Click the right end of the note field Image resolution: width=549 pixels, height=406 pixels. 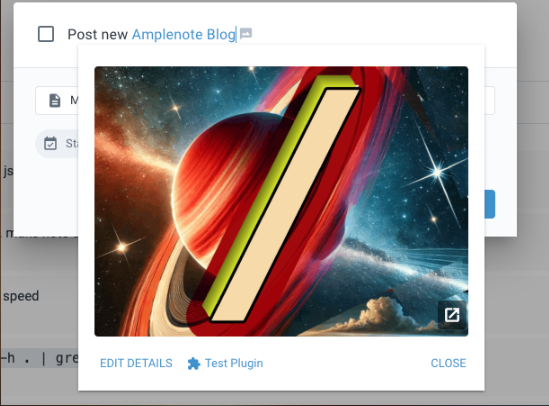489,100
